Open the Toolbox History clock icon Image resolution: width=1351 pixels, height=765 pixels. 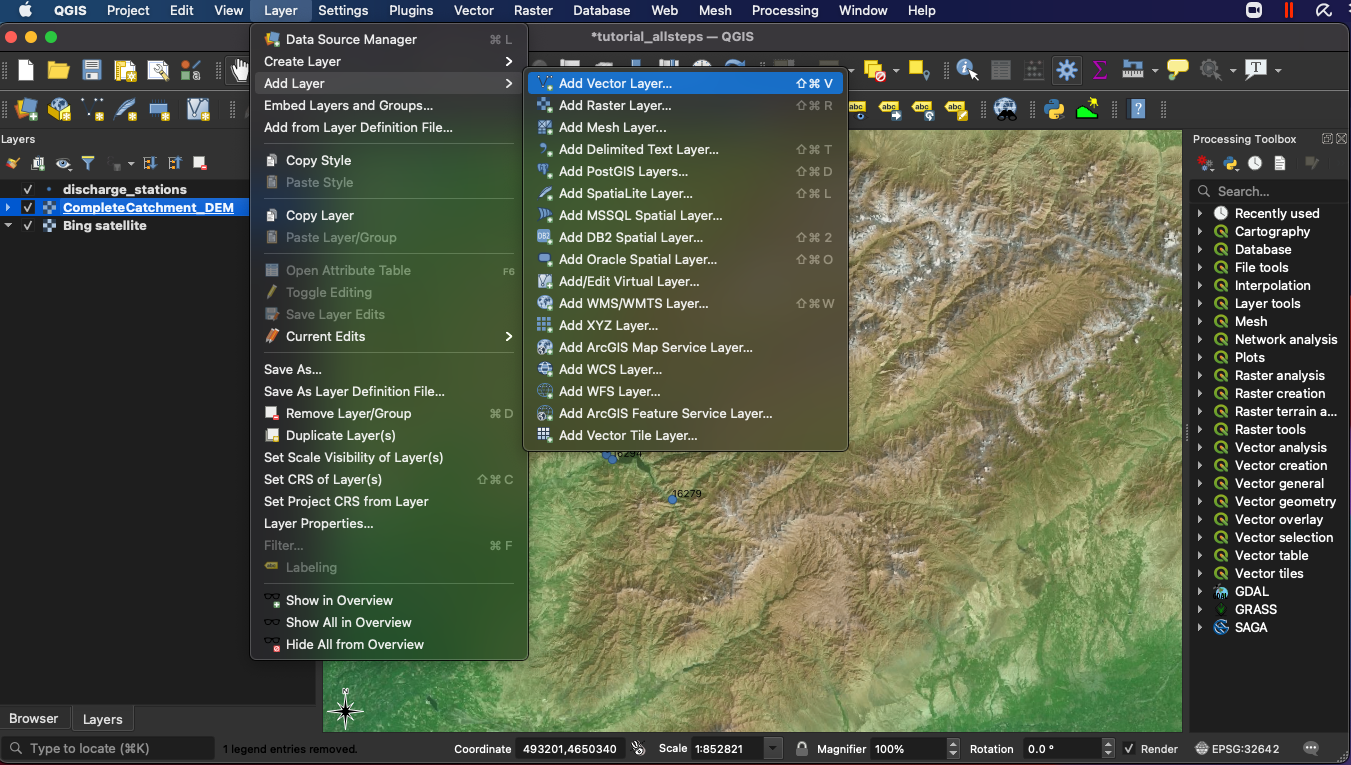pyautogui.click(x=1254, y=163)
